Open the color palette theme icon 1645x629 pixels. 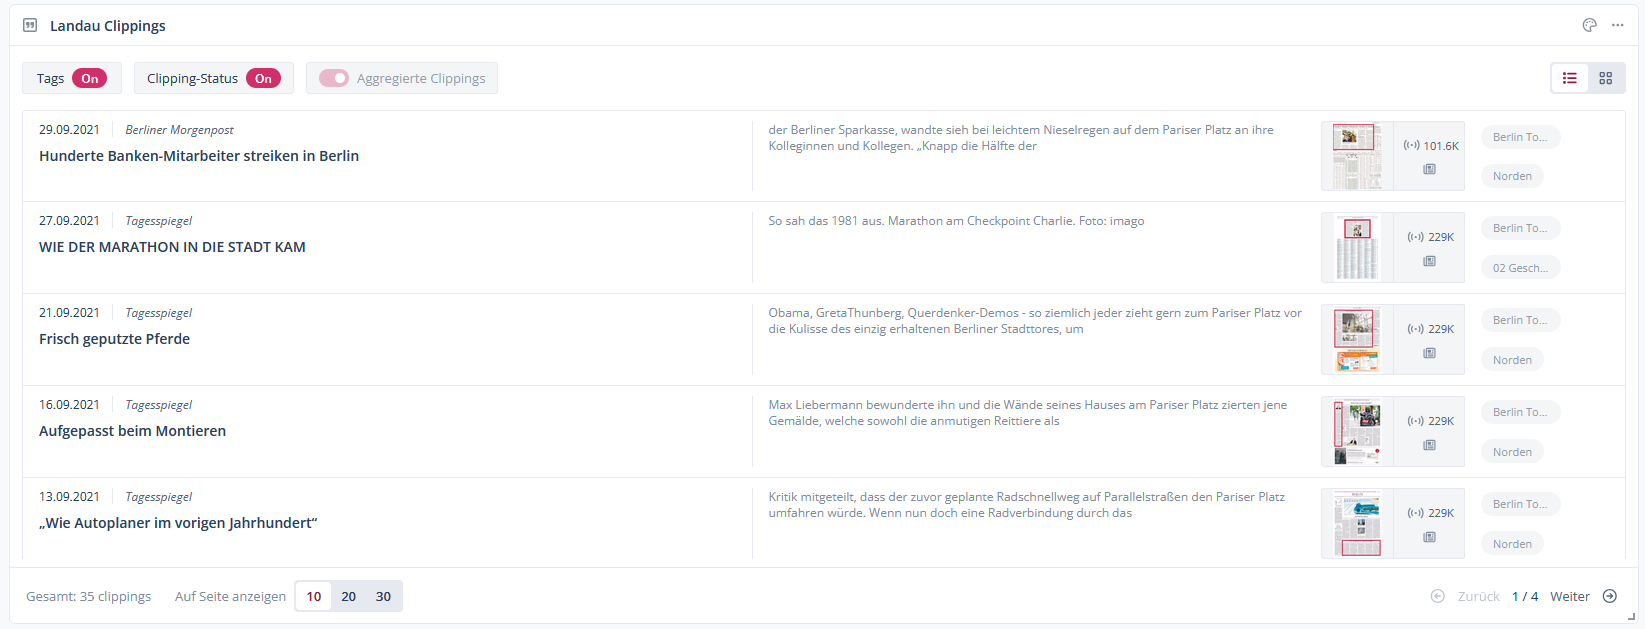tap(1589, 25)
